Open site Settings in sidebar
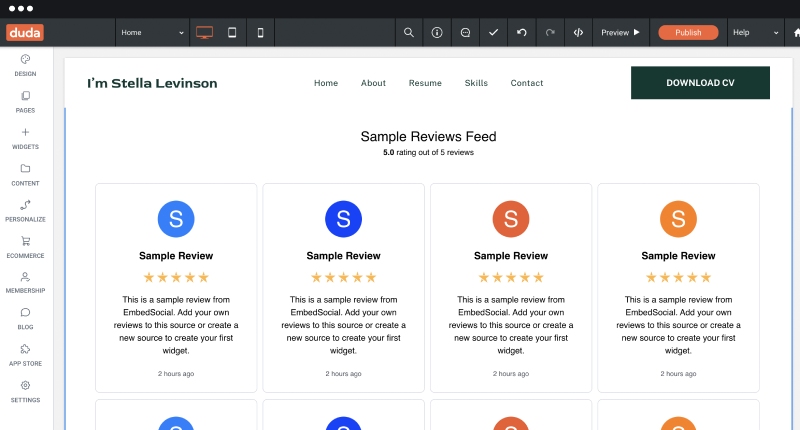Image resolution: width=800 pixels, height=430 pixels. (x=25, y=392)
